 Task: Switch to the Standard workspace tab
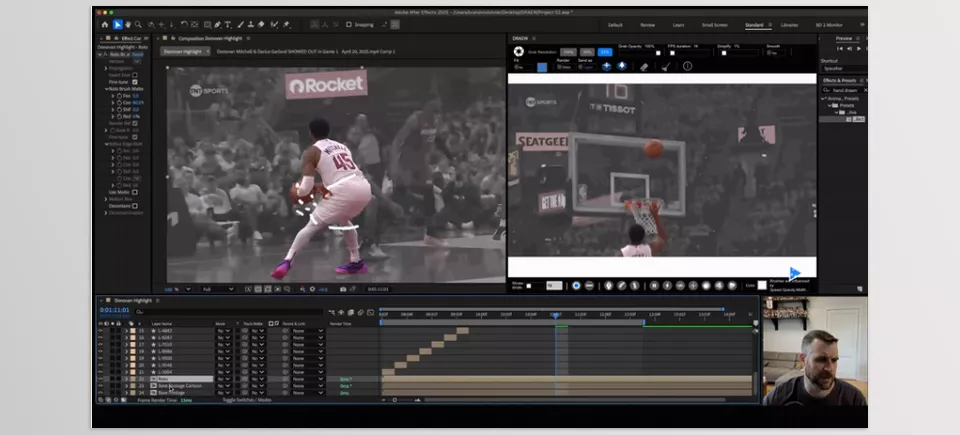click(x=754, y=25)
